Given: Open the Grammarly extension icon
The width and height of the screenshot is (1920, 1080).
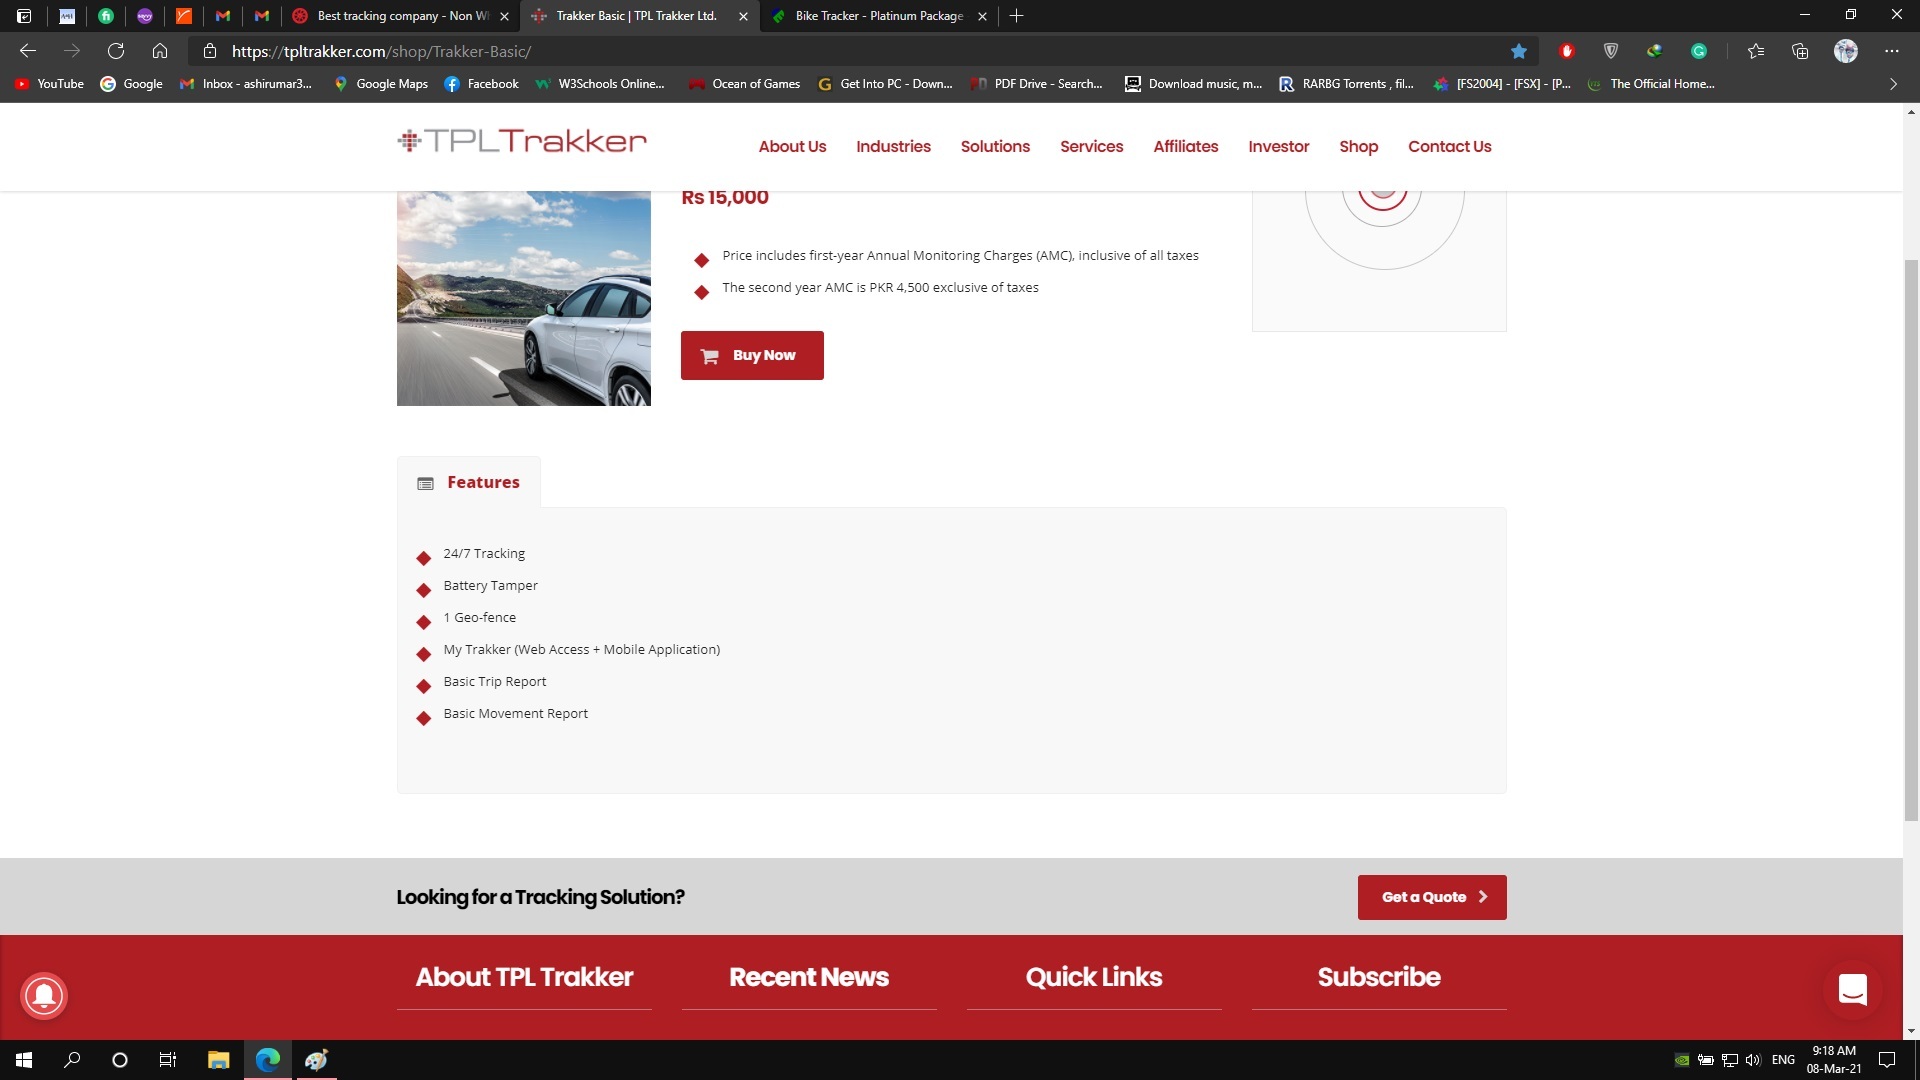Looking at the screenshot, I should [x=1699, y=51].
